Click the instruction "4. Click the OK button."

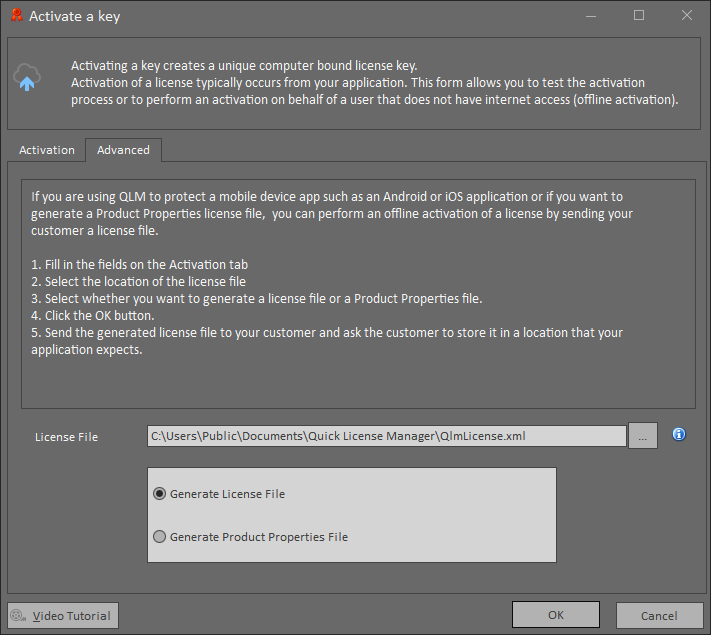93,315
